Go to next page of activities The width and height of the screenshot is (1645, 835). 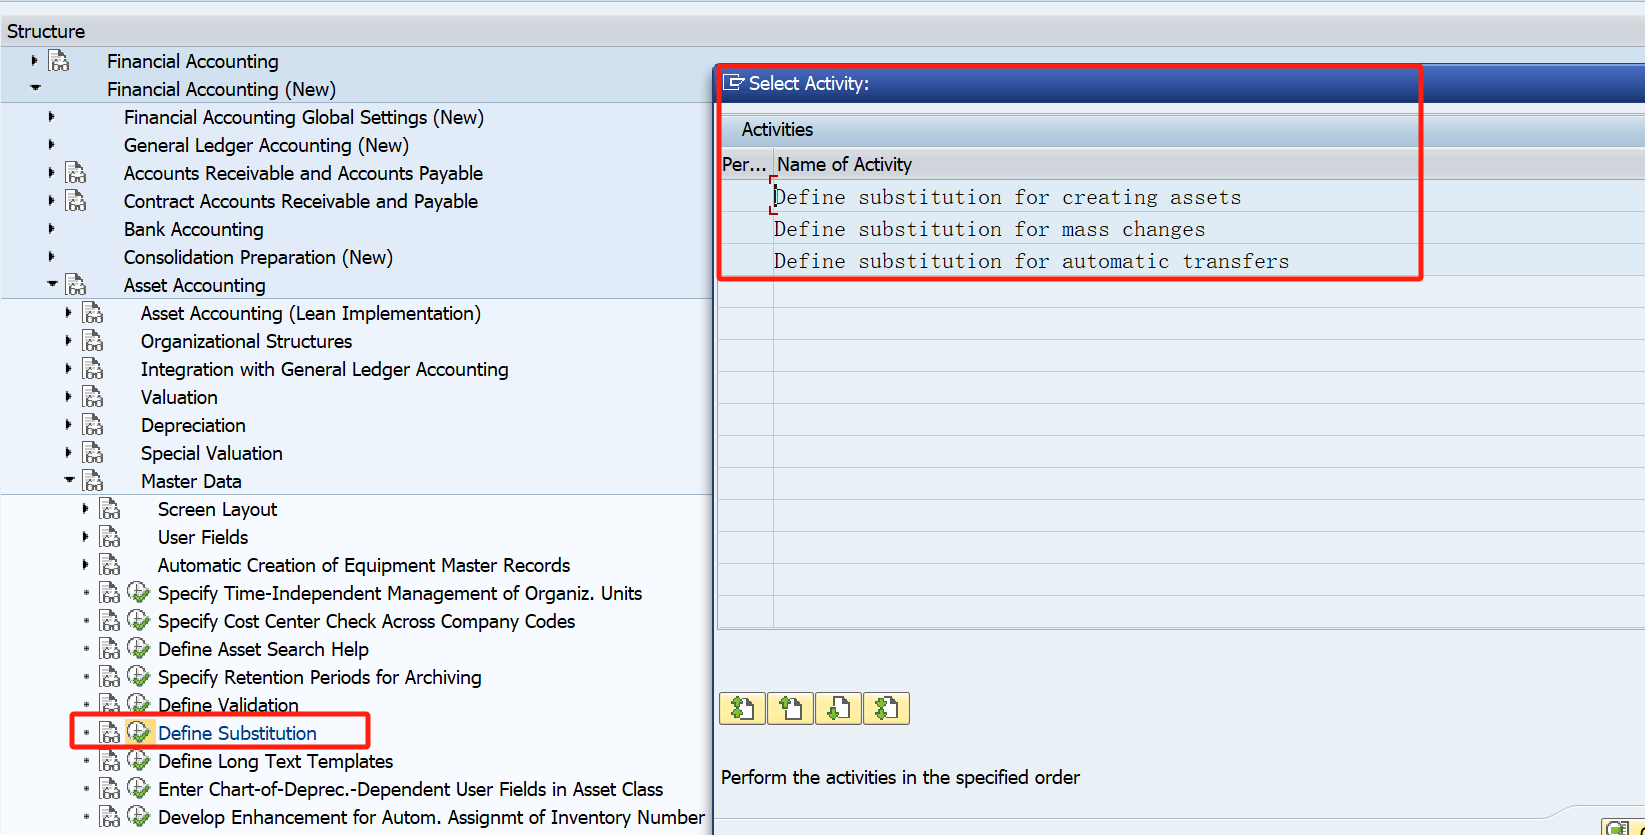[x=838, y=708]
